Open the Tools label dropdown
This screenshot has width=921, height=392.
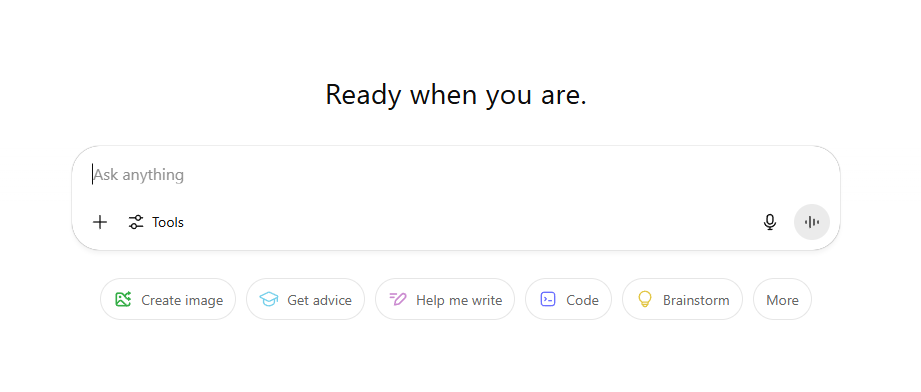(168, 222)
